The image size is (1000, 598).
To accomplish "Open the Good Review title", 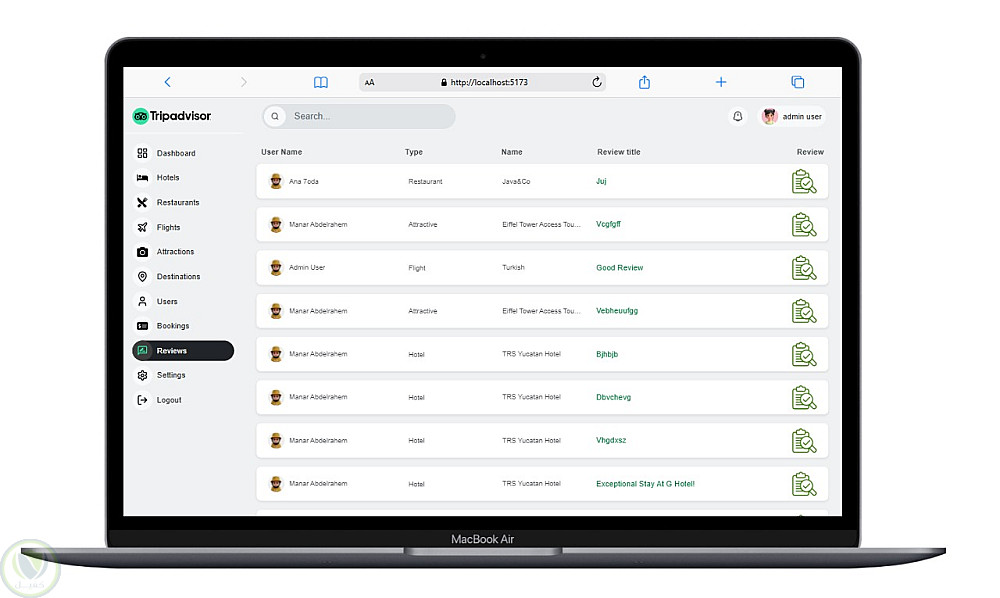I will click(619, 268).
